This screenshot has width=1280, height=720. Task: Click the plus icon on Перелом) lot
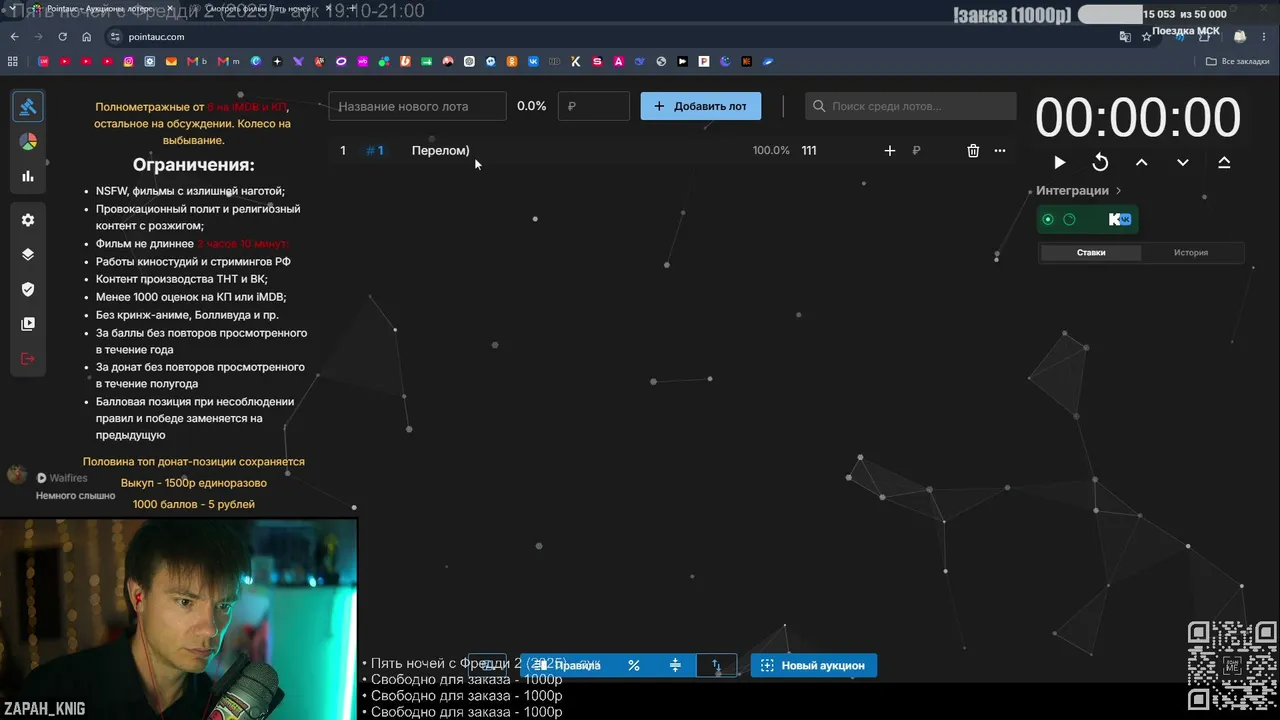click(890, 151)
